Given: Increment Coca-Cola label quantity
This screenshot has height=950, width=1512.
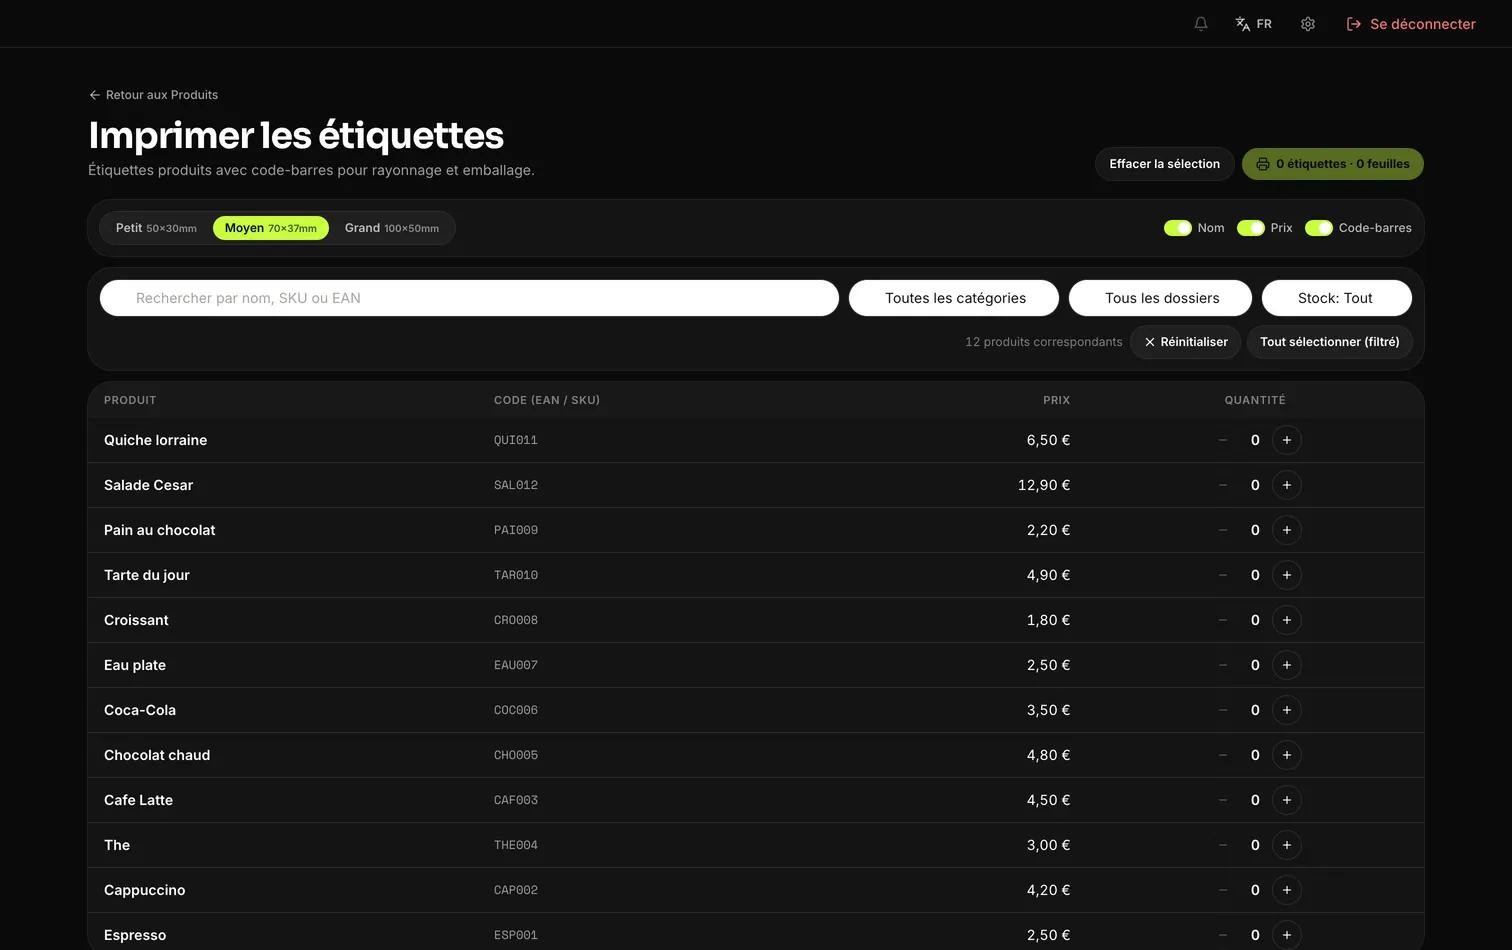Looking at the screenshot, I should [1287, 710].
